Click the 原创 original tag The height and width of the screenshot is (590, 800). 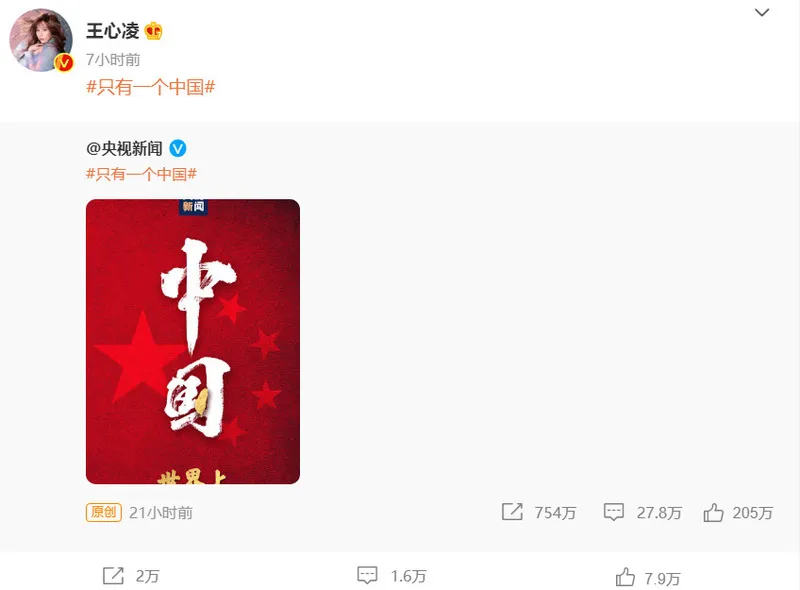tap(104, 512)
